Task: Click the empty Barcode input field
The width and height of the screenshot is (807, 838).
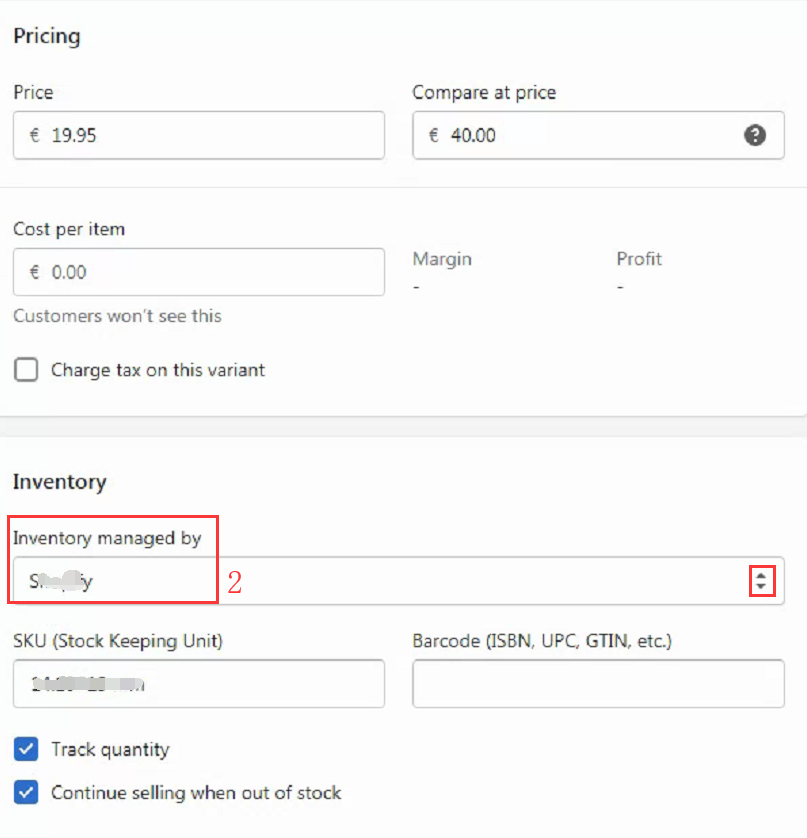Action: [599, 684]
